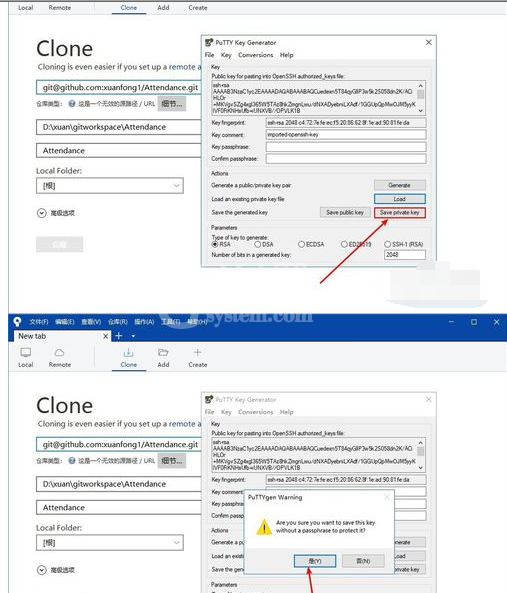Viewport: 507px width, 593px height.
Task: Focus the git URL field in upper Clone form
Action: 119,87
